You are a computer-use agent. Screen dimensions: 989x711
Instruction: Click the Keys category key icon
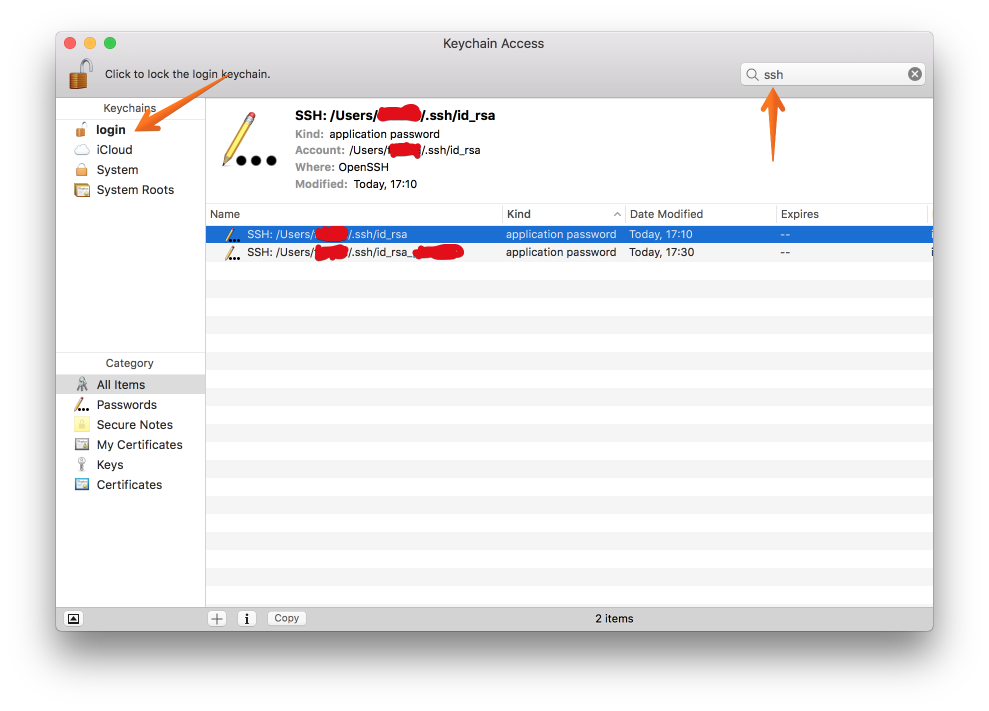(x=81, y=465)
